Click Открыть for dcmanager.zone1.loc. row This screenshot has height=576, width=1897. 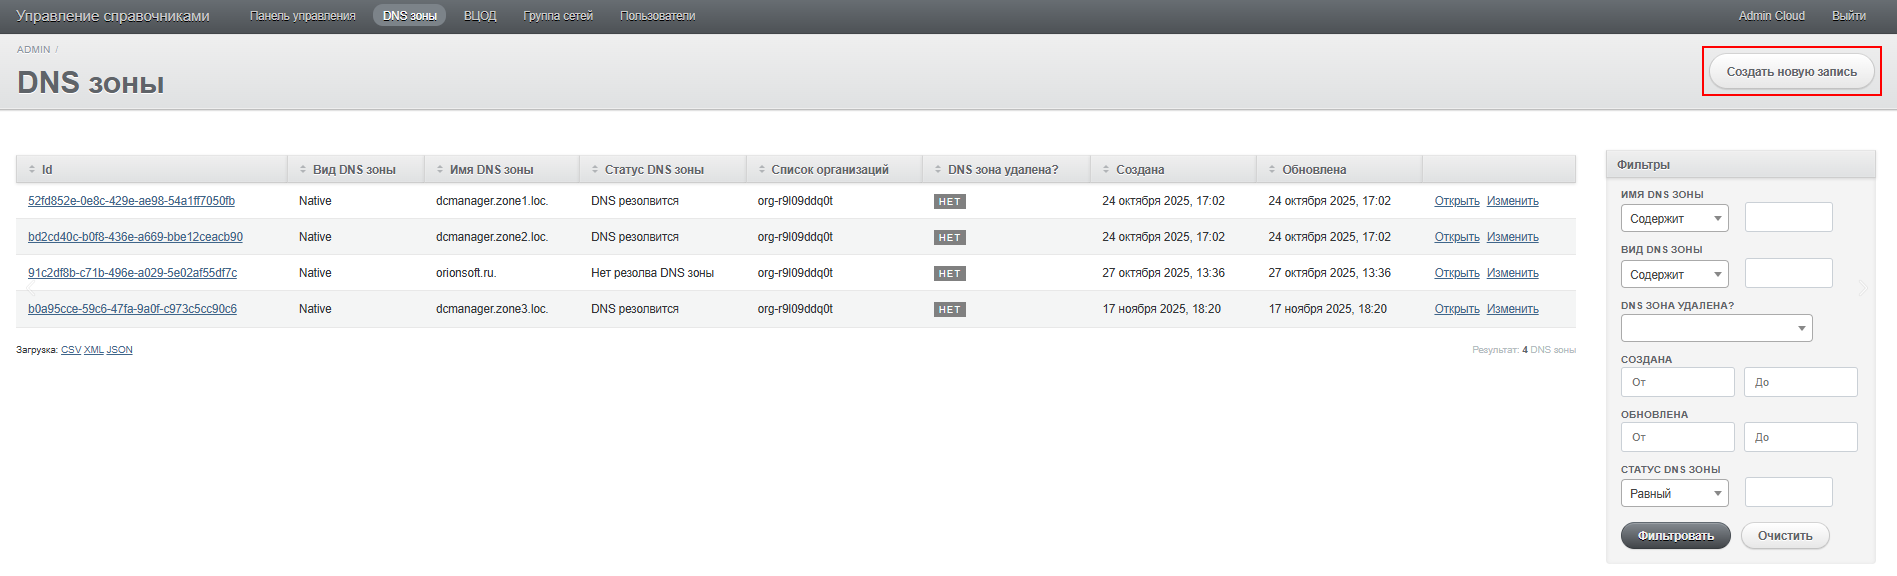point(1456,201)
